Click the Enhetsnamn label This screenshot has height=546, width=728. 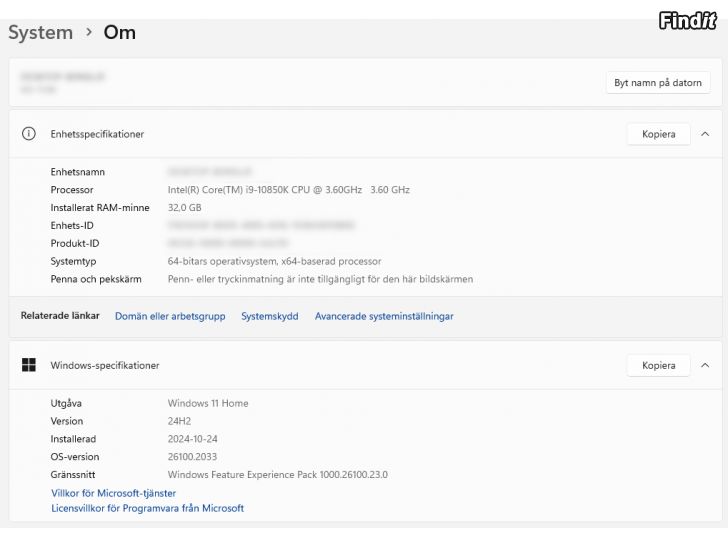tap(78, 172)
